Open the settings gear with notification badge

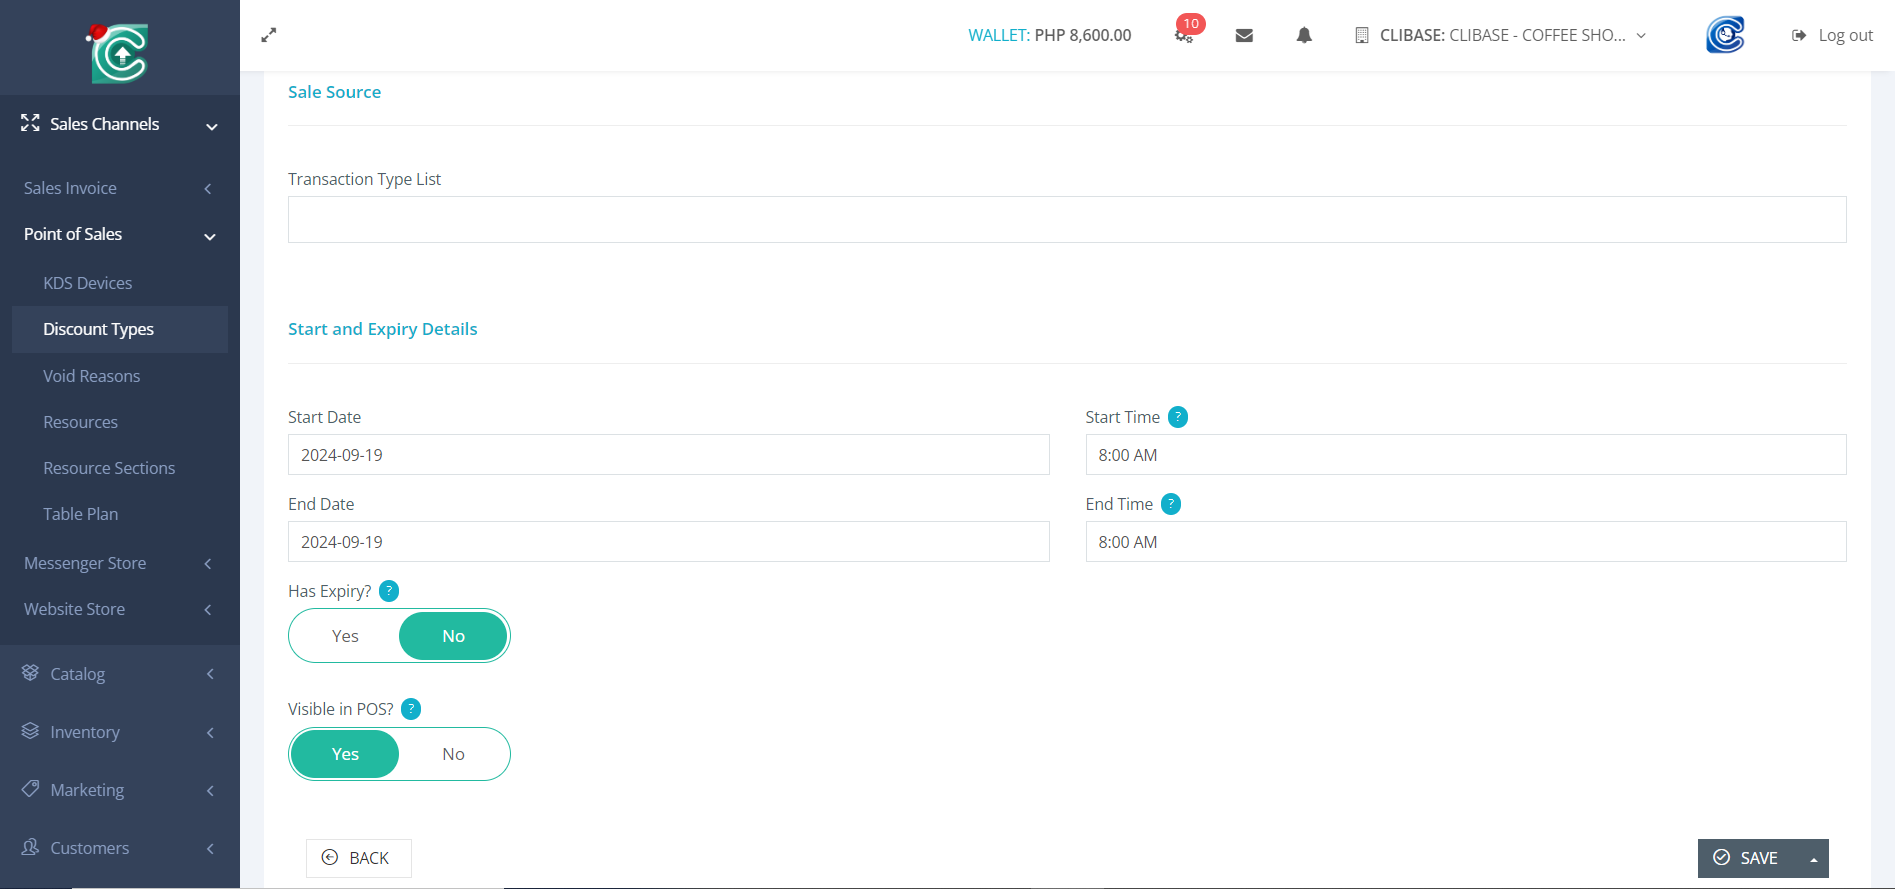[x=1184, y=35]
